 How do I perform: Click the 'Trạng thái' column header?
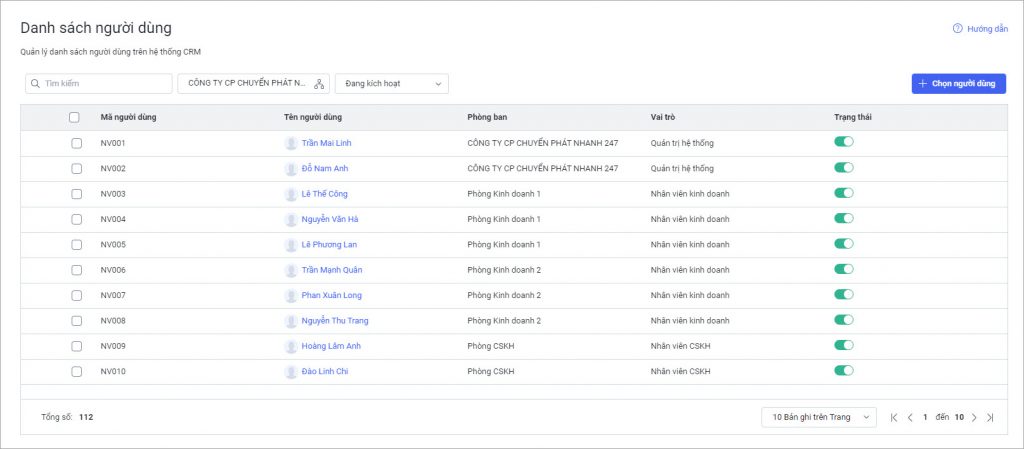(853, 117)
